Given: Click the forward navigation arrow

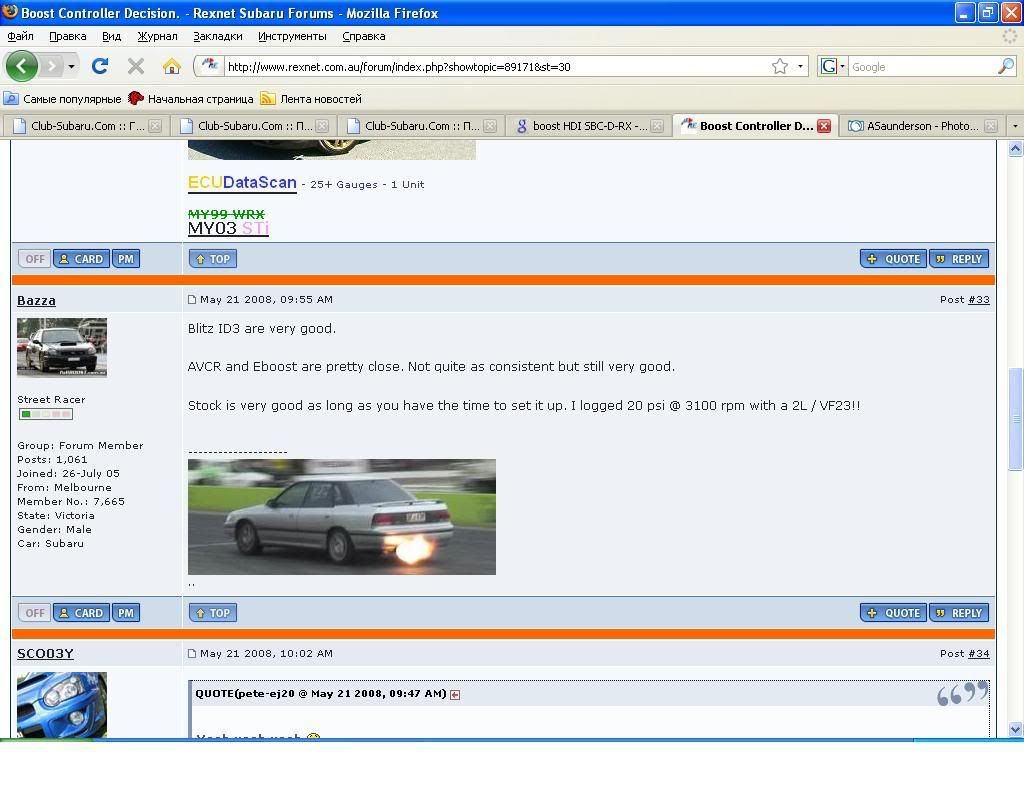Looking at the screenshot, I should pyautogui.click(x=52, y=66).
